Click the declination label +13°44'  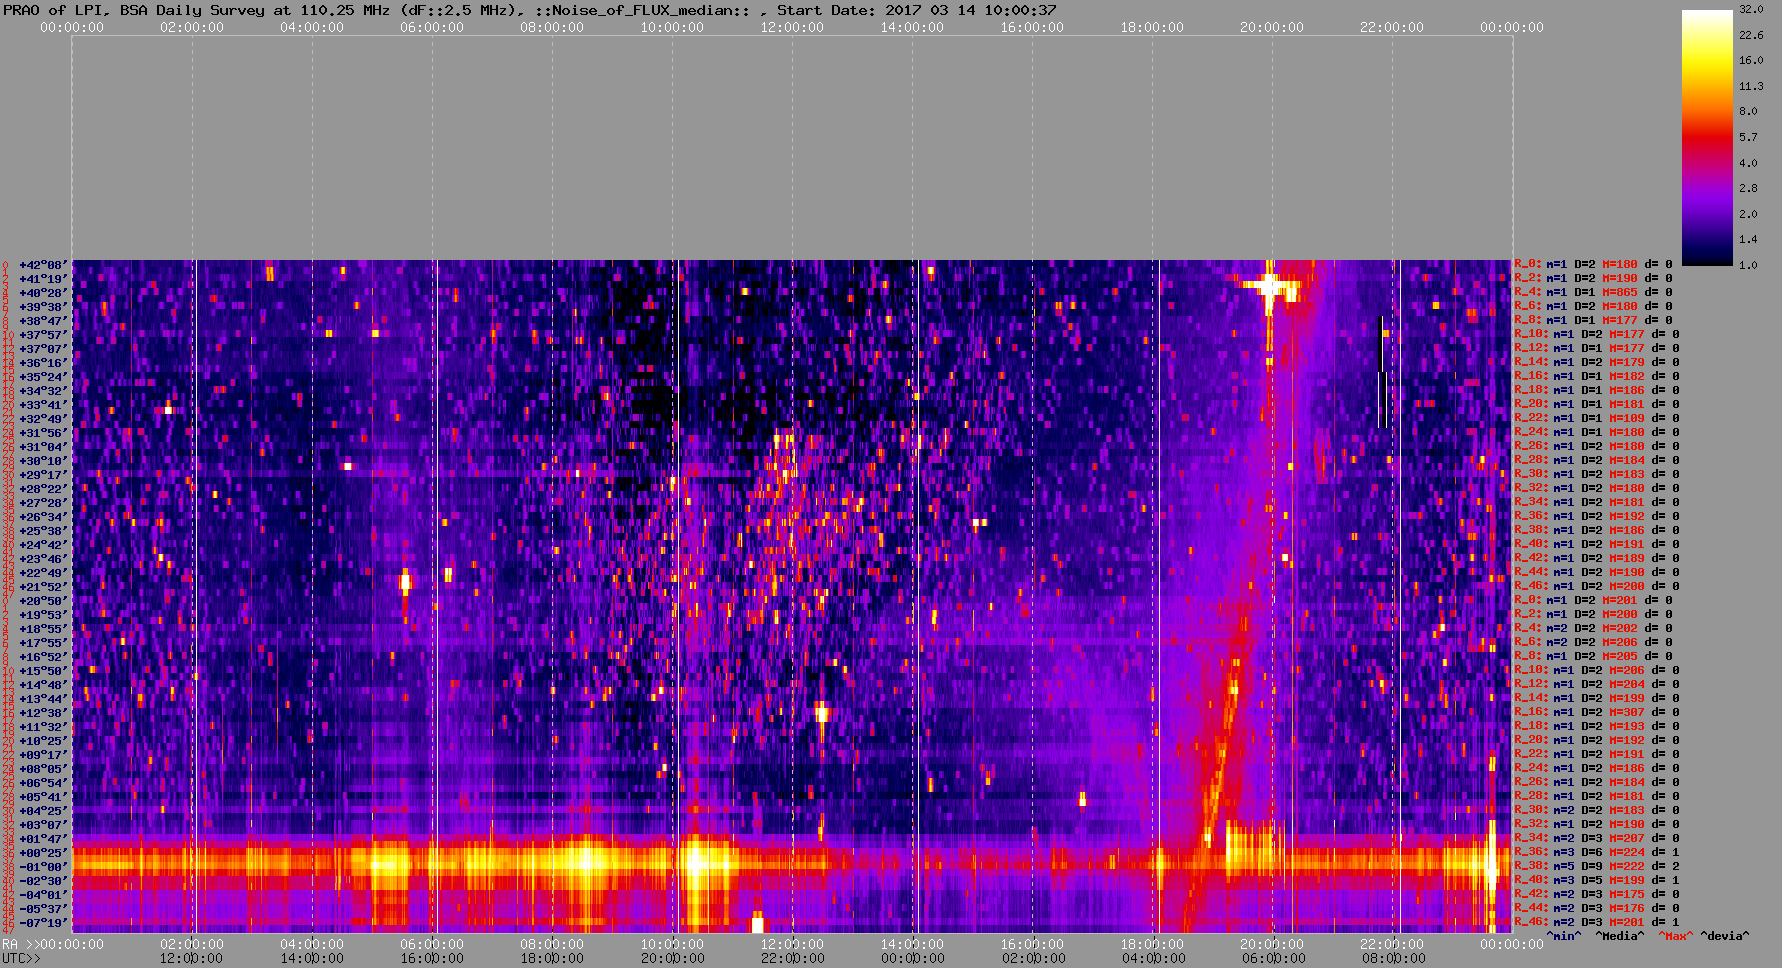pos(43,699)
